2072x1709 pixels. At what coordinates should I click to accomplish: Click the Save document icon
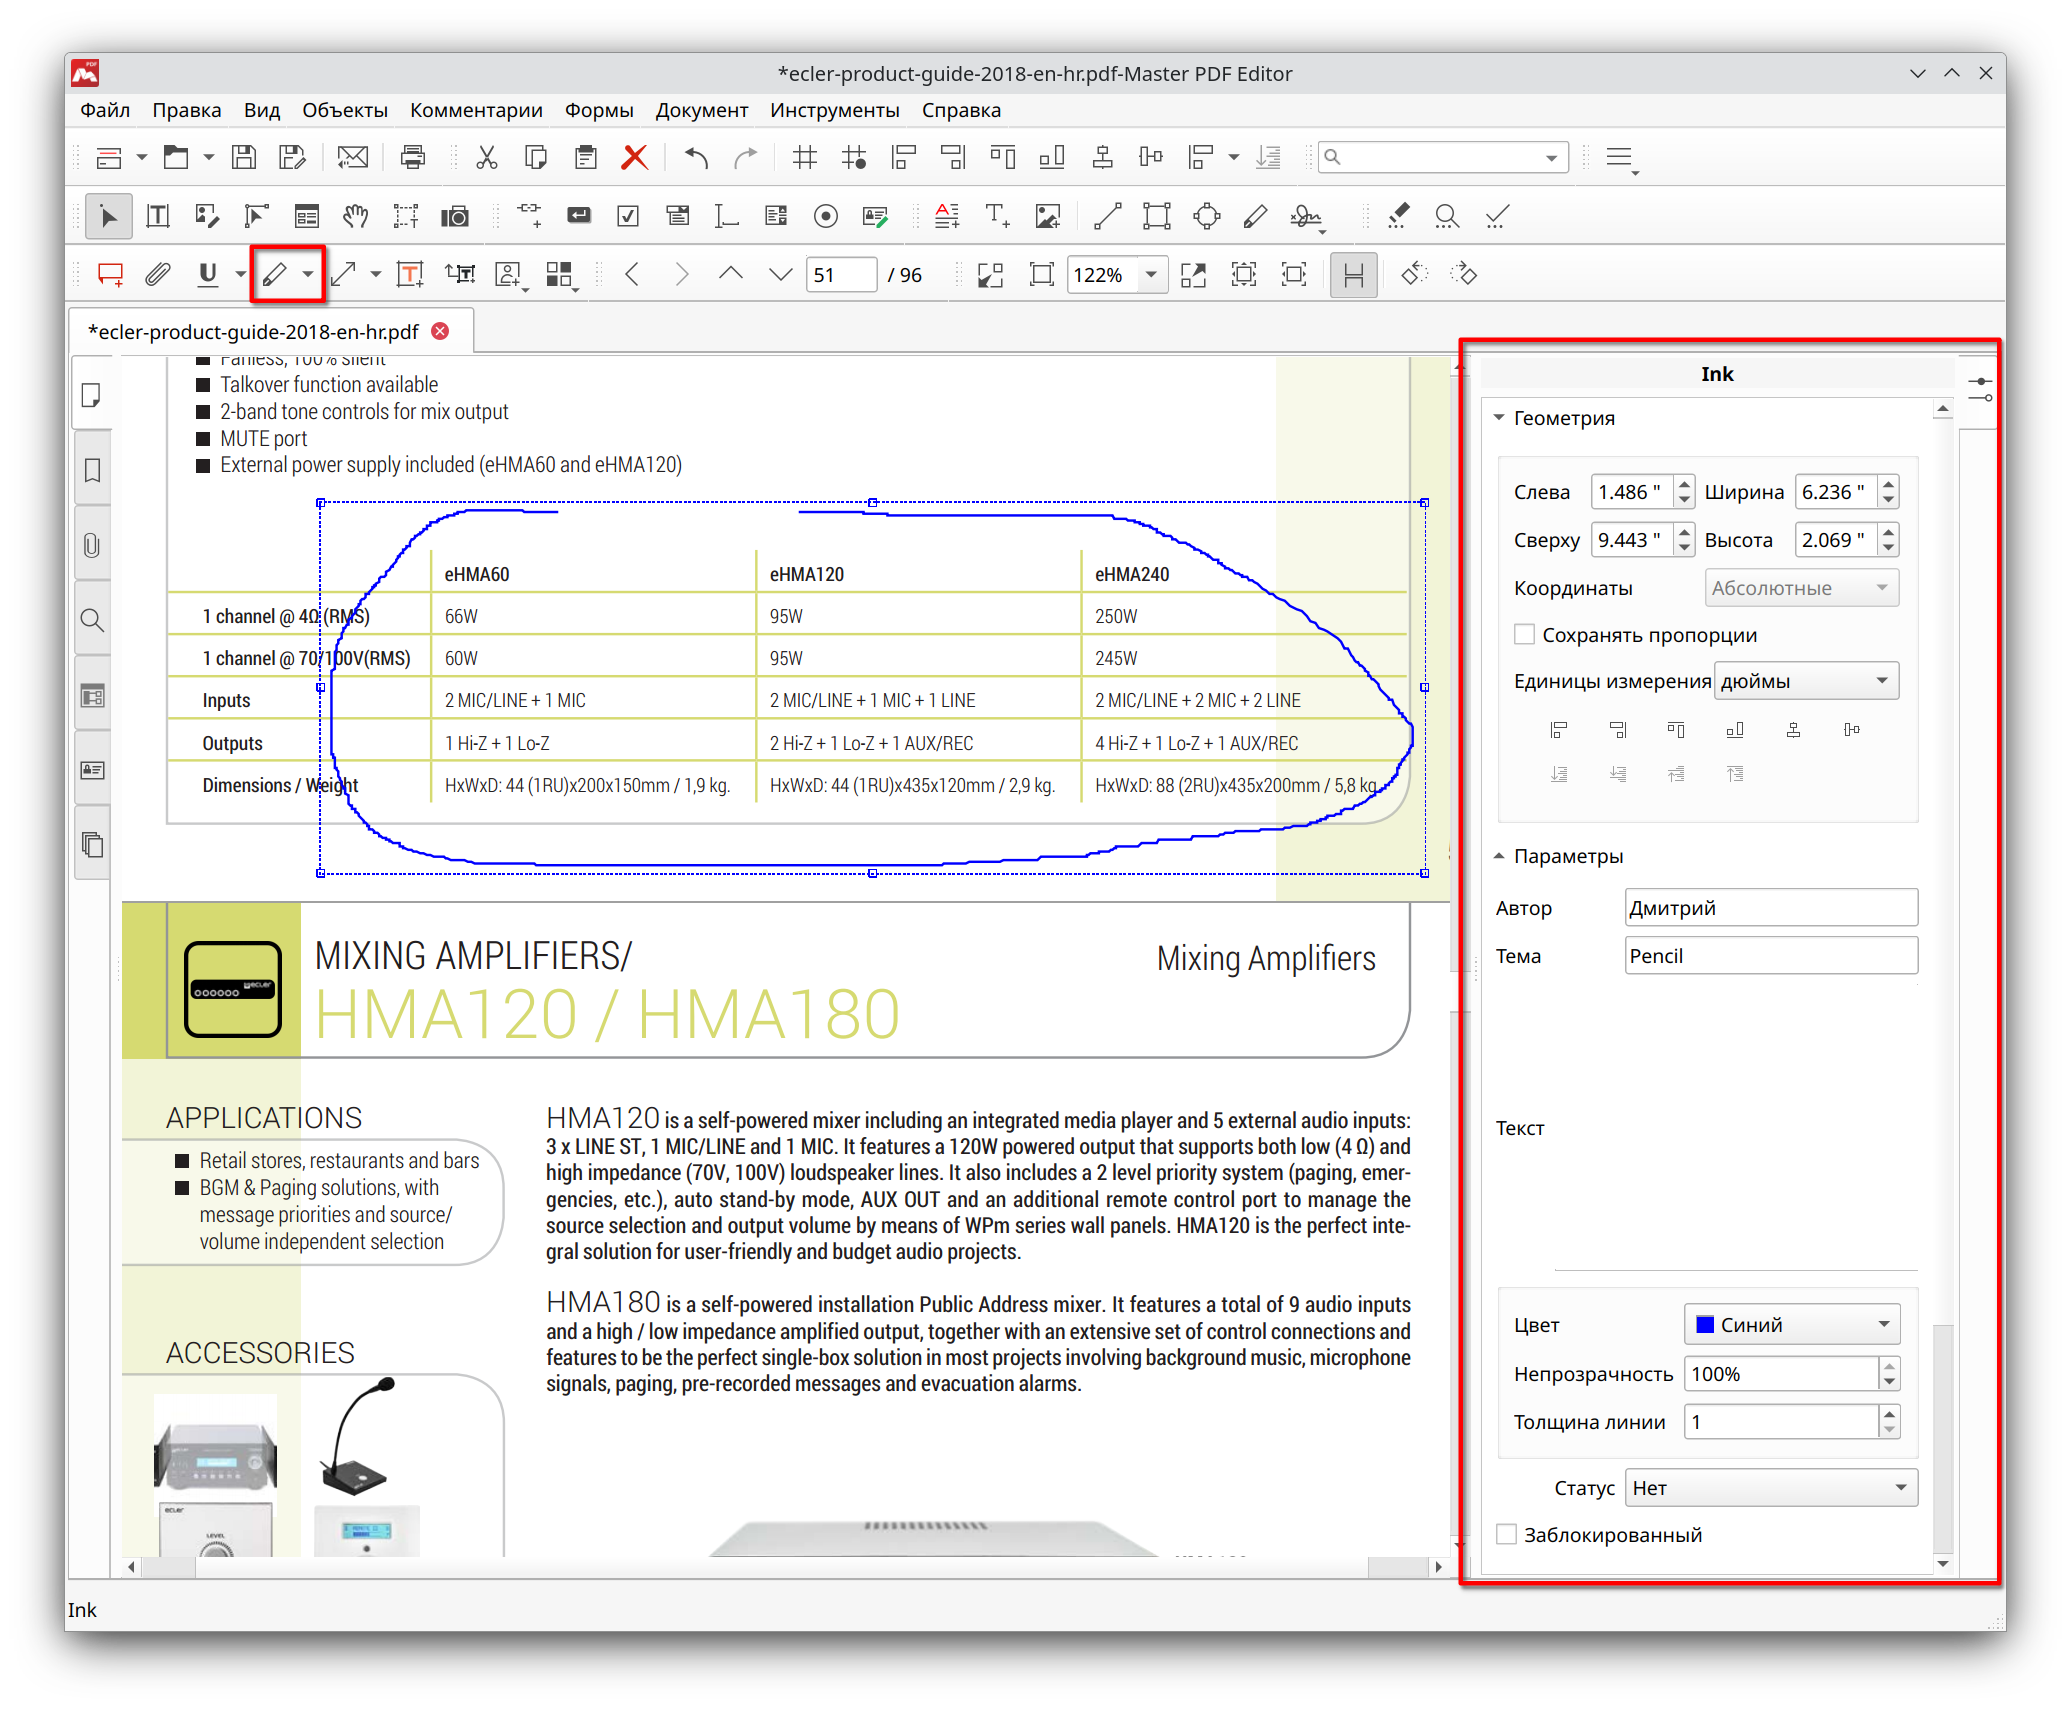pos(243,157)
